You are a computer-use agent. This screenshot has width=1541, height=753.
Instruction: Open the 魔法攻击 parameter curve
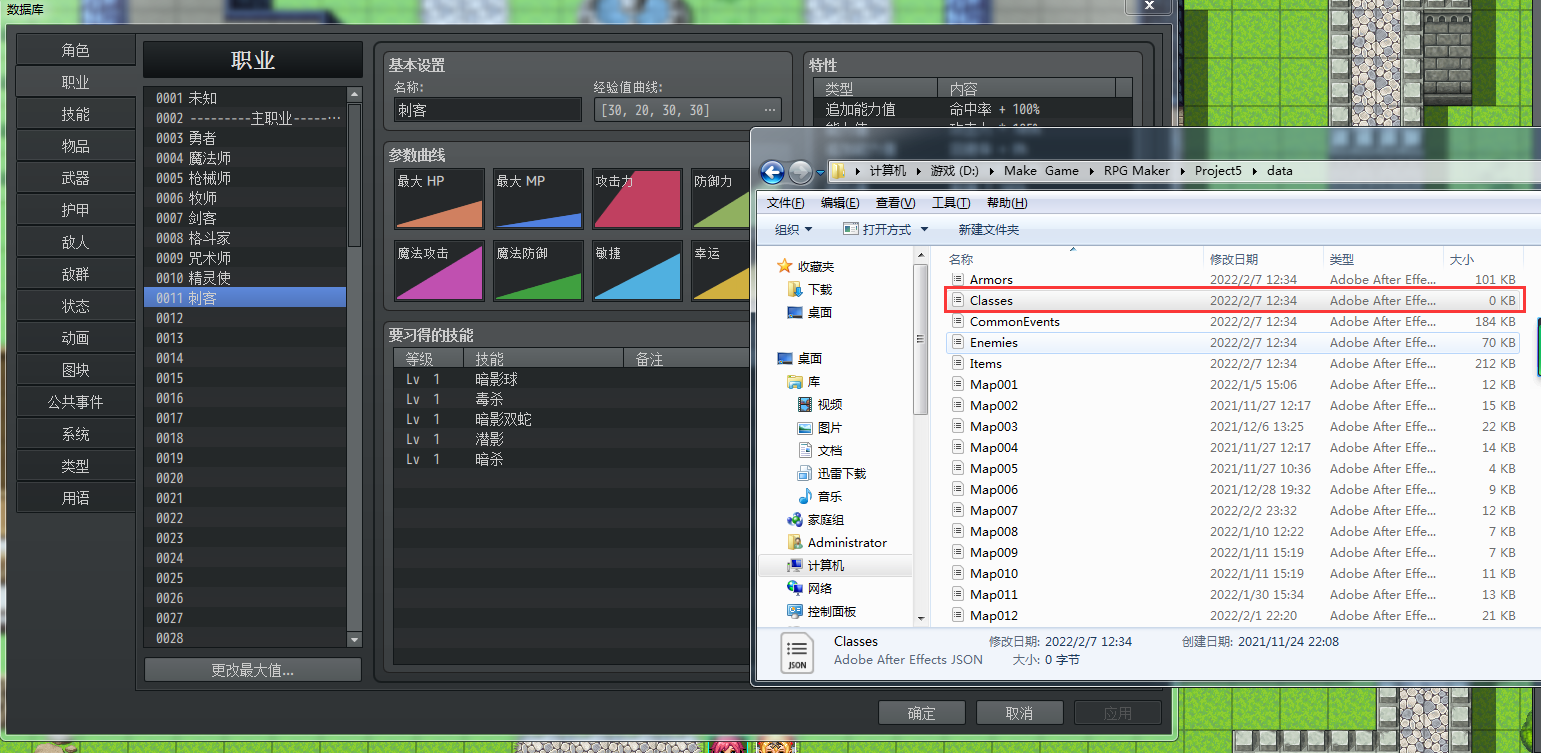click(x=439, y=270)
